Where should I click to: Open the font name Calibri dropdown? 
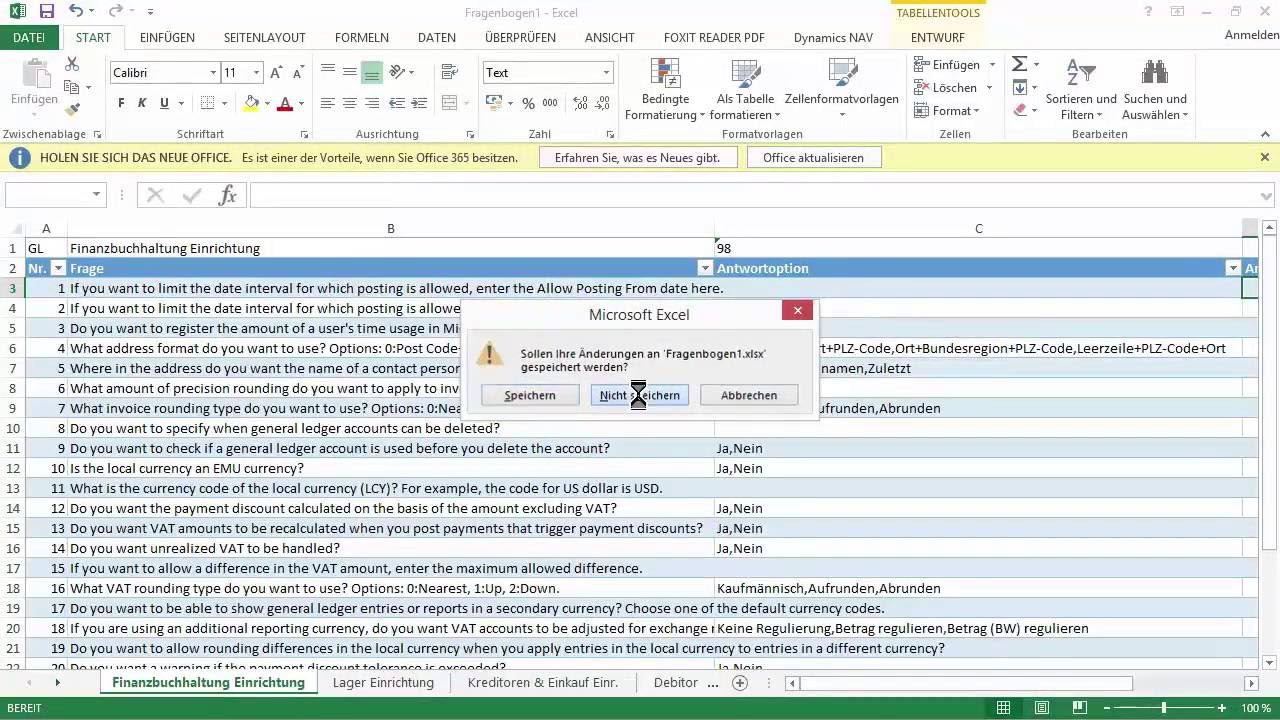pos(213,73)
